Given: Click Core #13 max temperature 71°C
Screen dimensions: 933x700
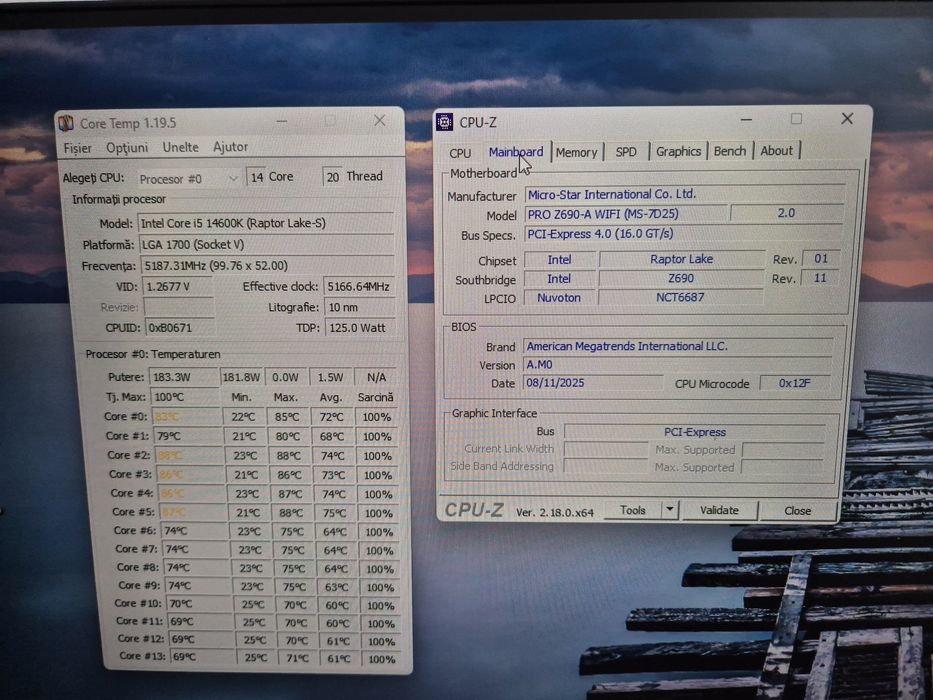Looking at the screenshot, I should point(298,658).
